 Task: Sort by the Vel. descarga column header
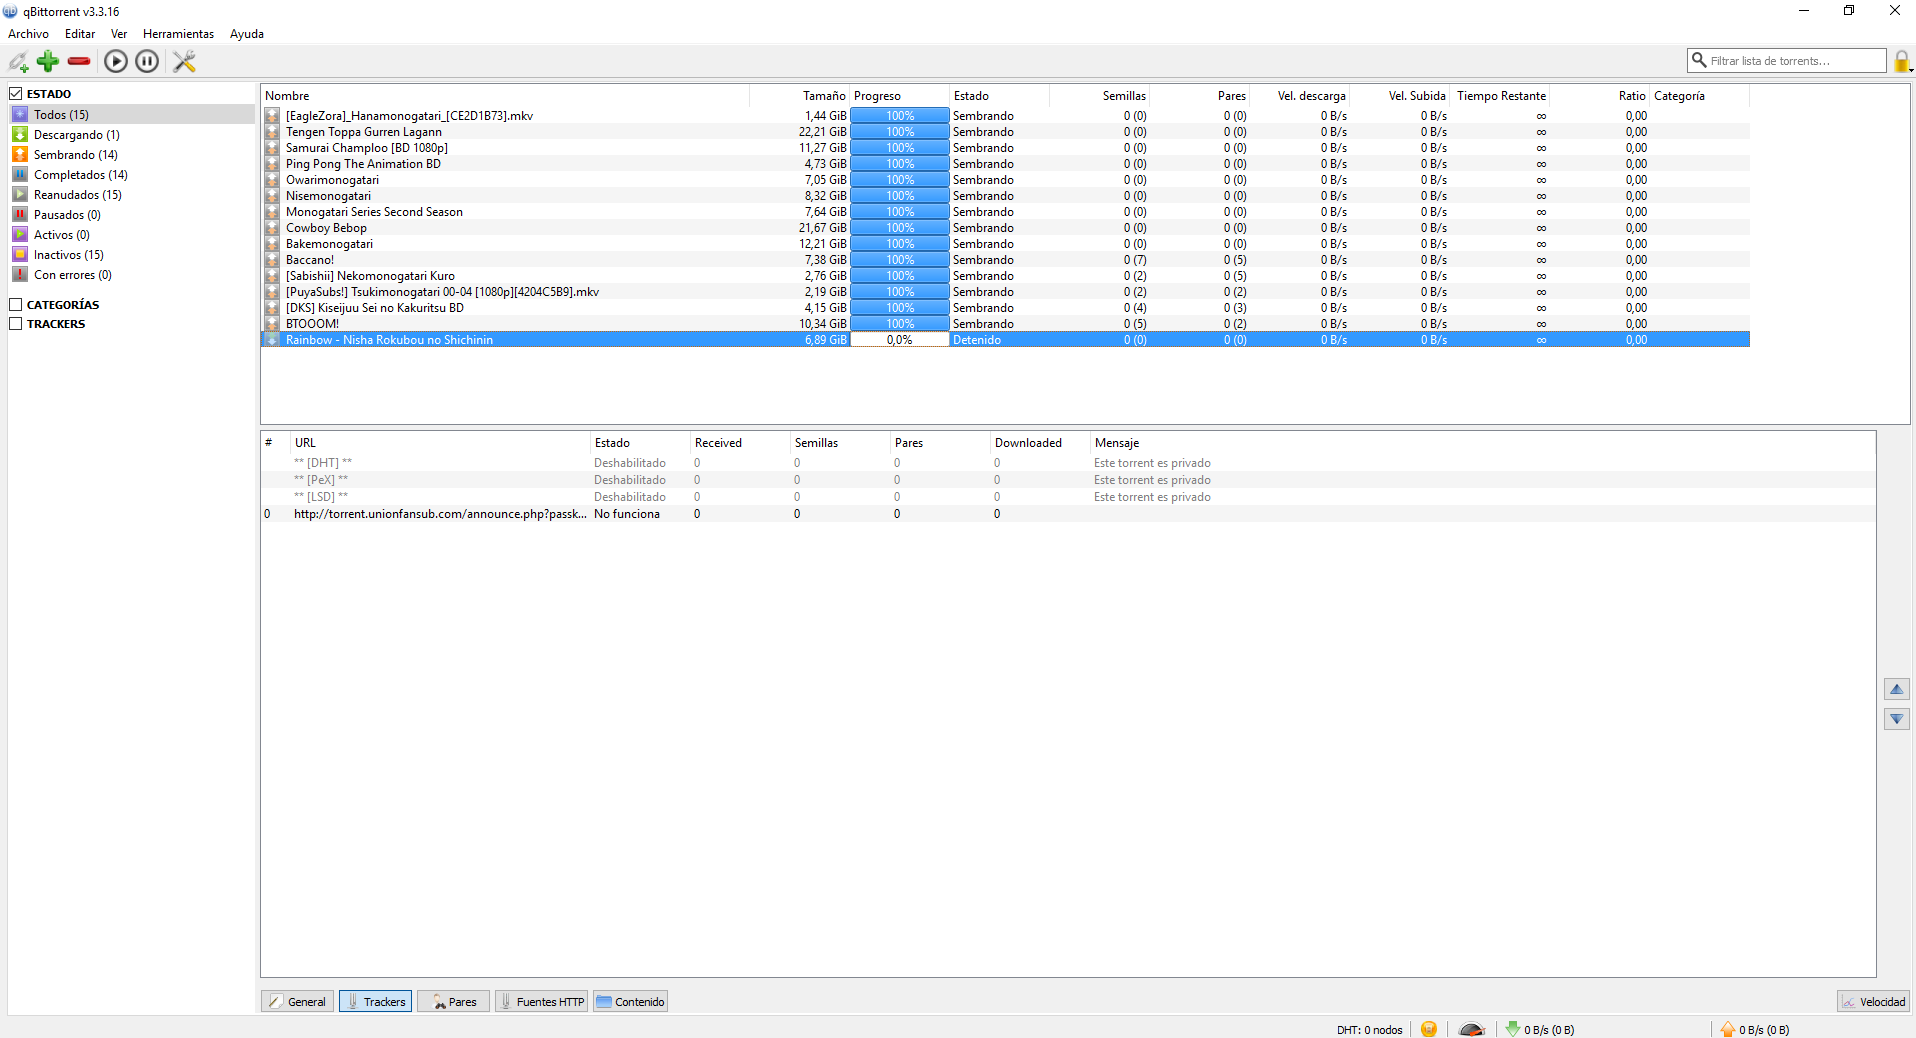coord(1299,96)
